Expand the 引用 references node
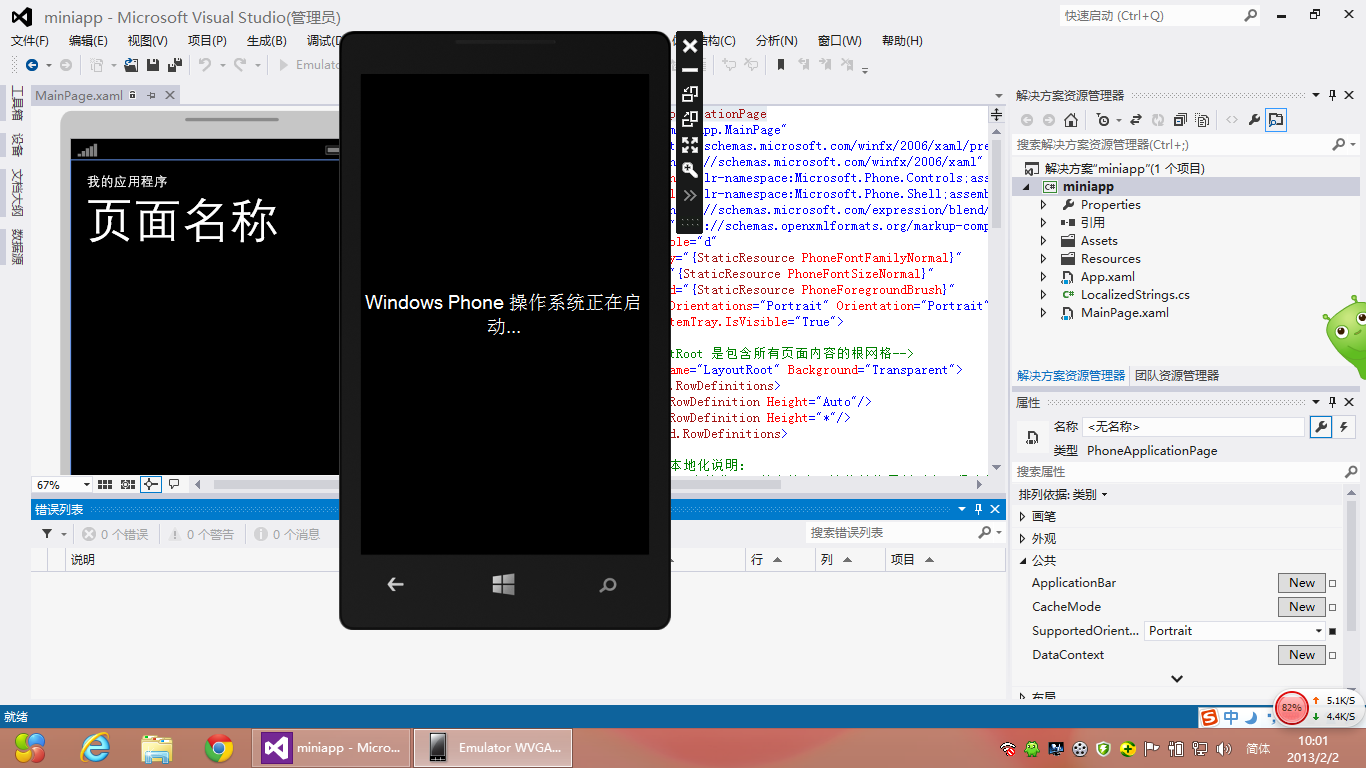Screen dimensions: 1366x768 [1044, 223]
